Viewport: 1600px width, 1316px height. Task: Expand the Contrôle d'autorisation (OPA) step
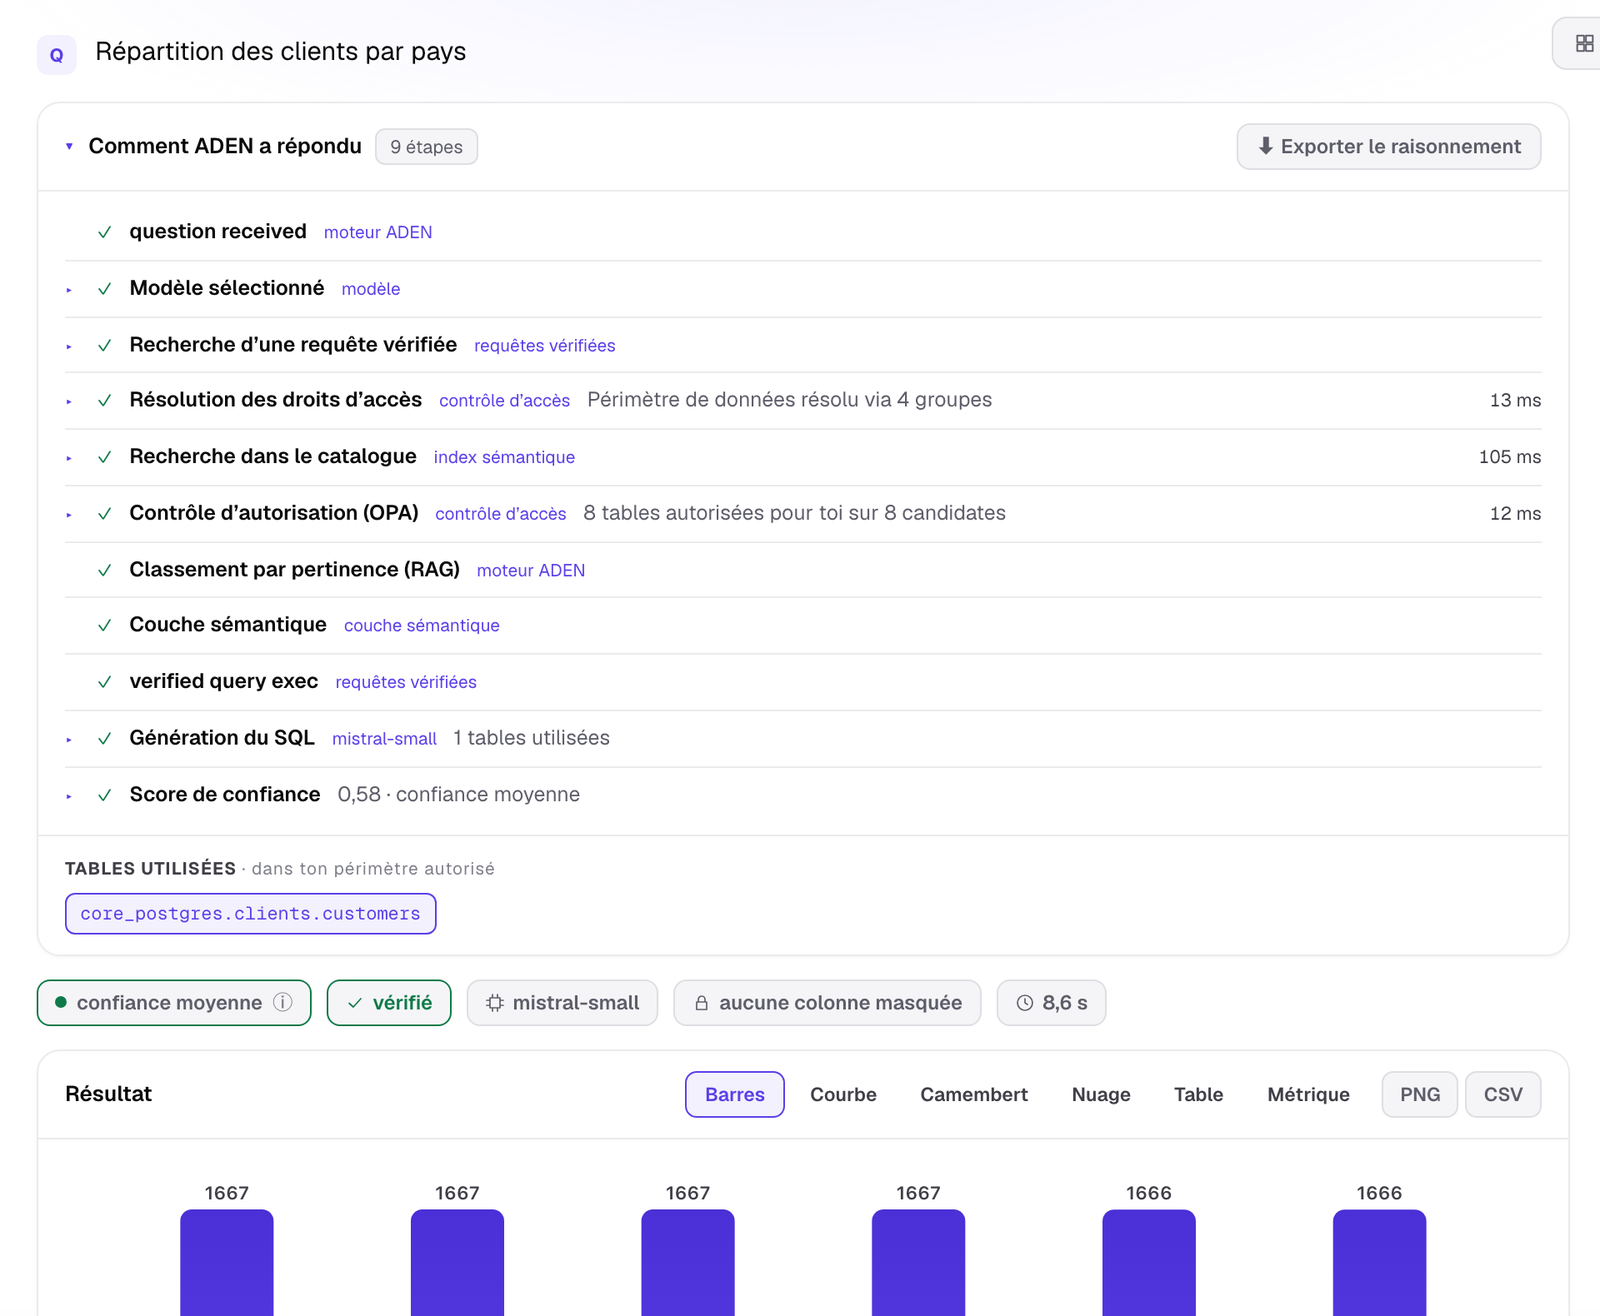pos(69,514)
